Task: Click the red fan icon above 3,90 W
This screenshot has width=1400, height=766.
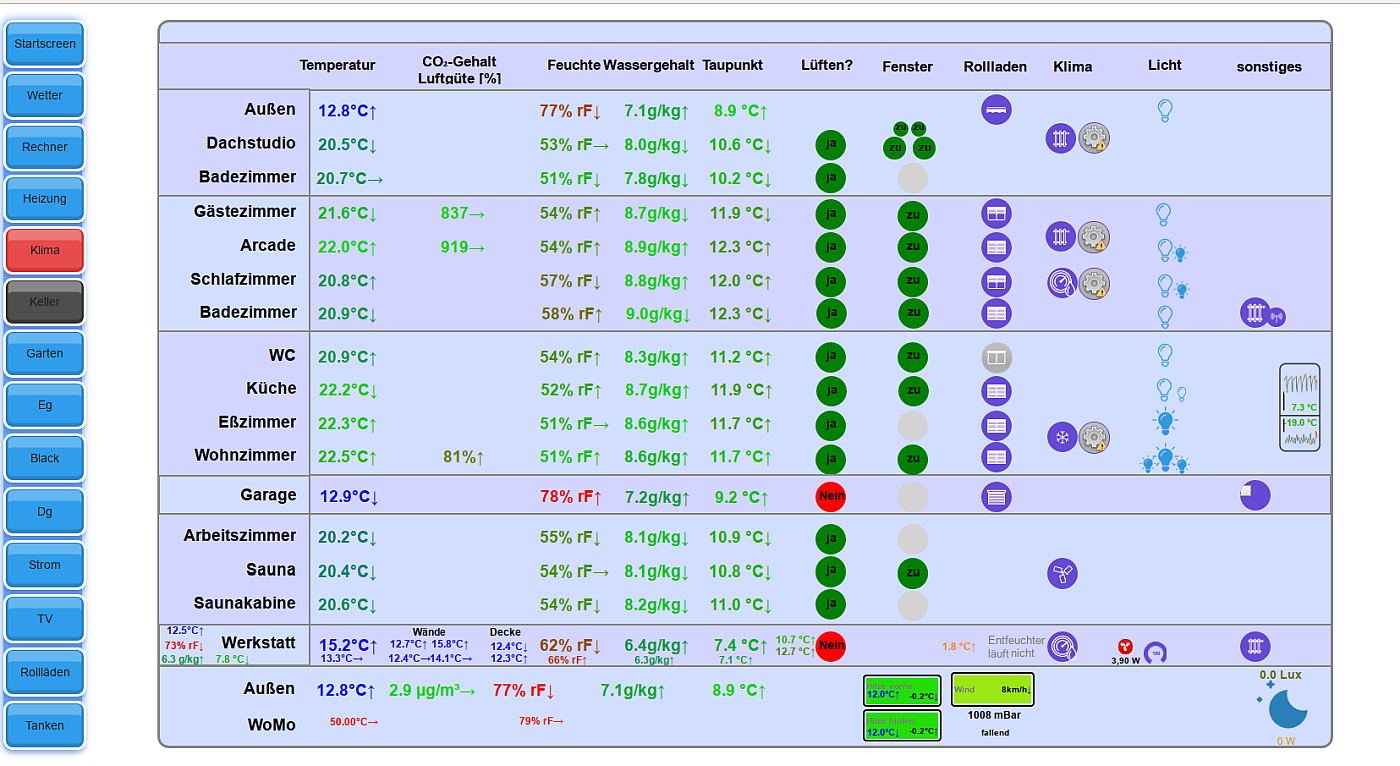Action: [x=1126, y=646]
